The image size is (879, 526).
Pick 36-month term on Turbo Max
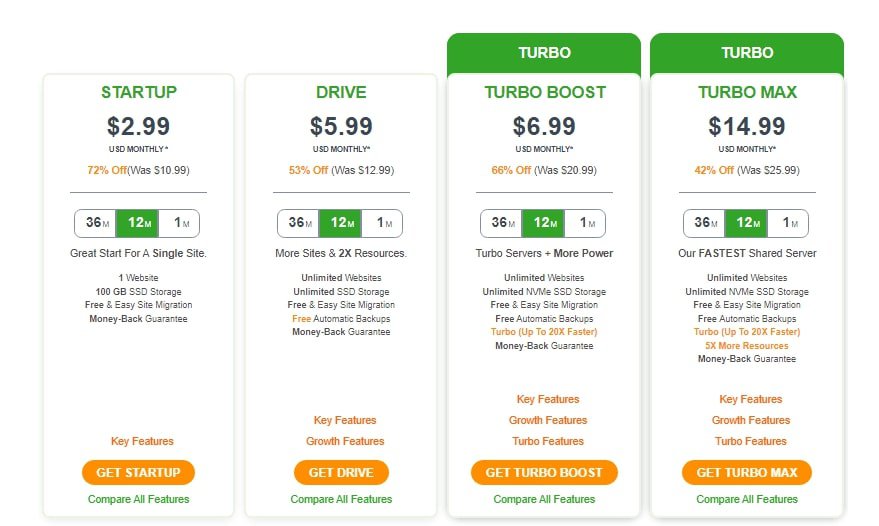pos(705,223)
